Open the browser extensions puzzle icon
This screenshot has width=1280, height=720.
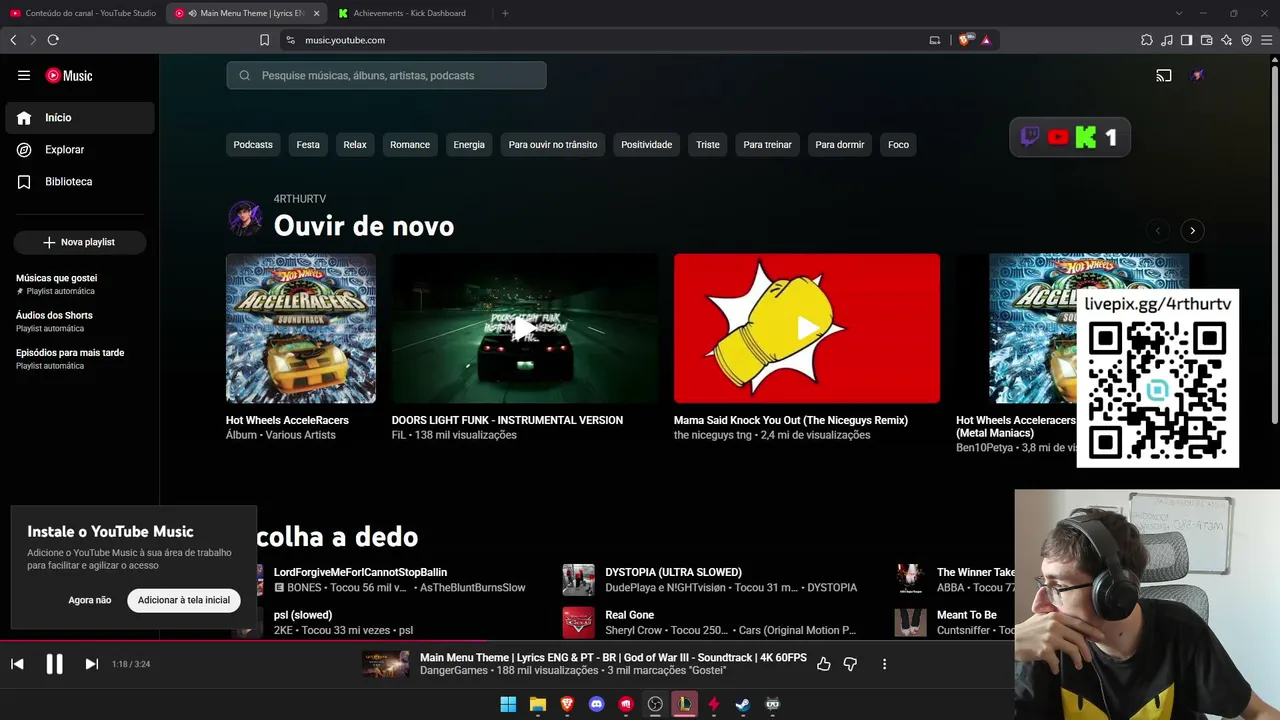tap(1147, 40)
